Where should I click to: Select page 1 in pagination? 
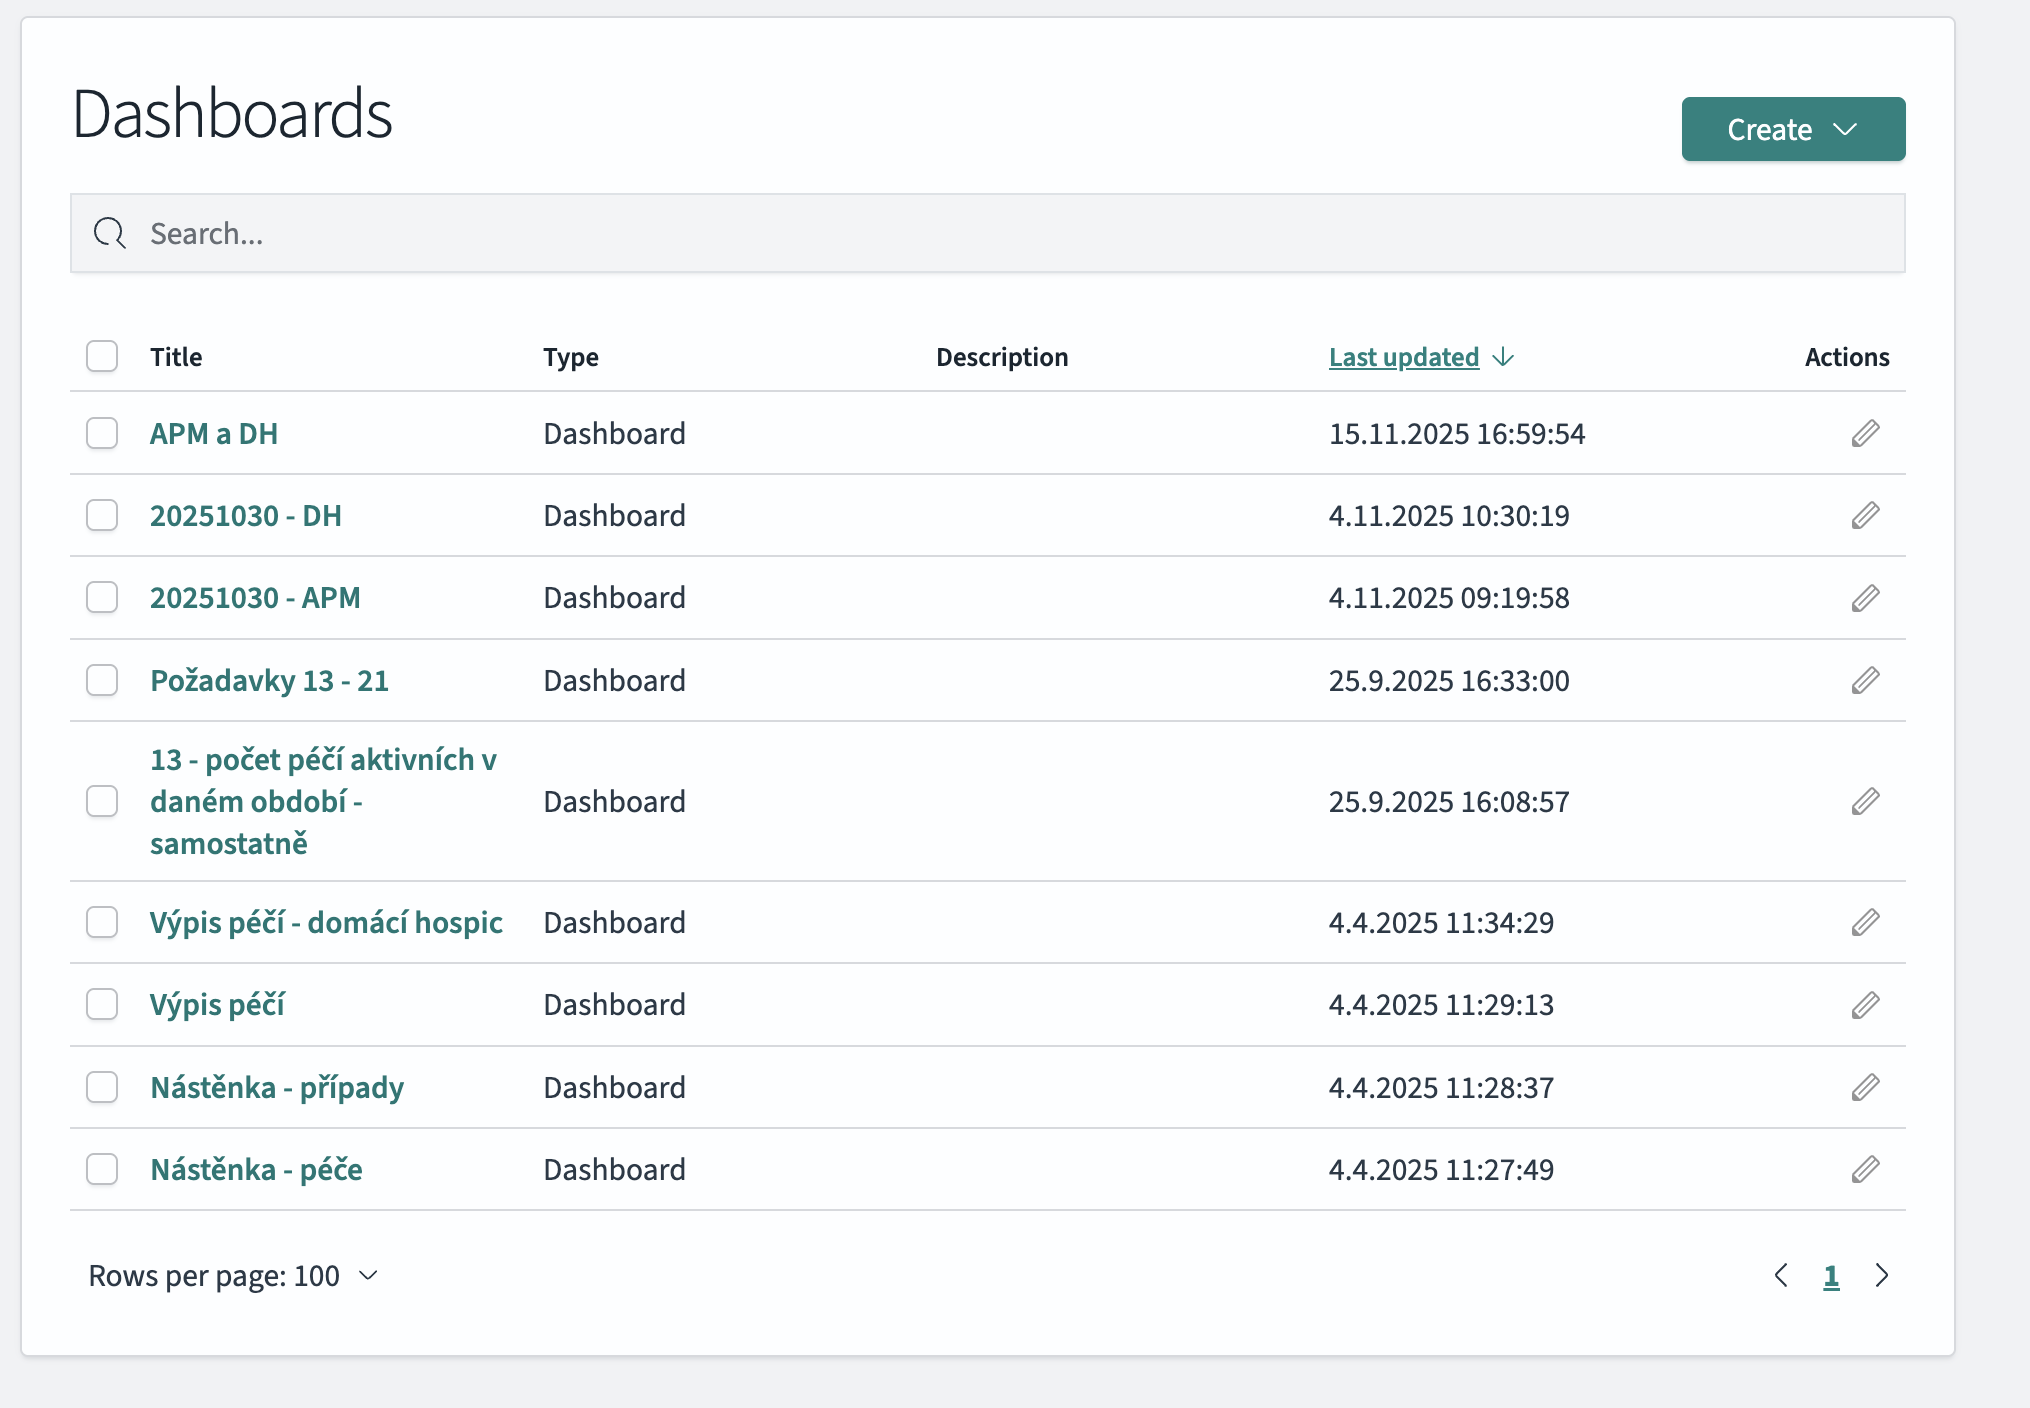pos(1831,1276)
